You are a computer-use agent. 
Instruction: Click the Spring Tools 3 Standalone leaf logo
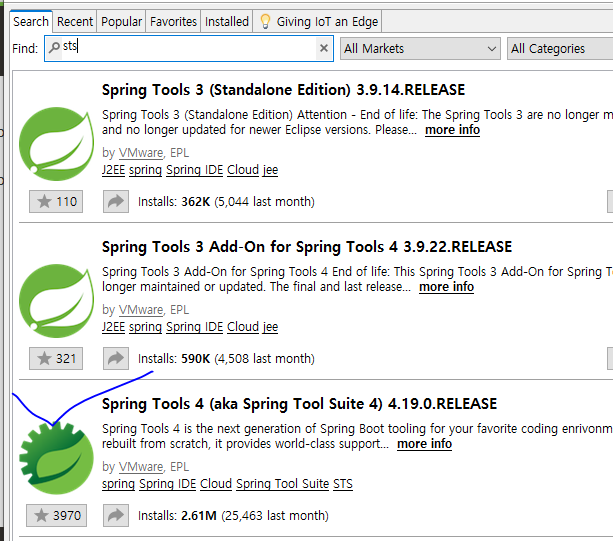[57, 144]
